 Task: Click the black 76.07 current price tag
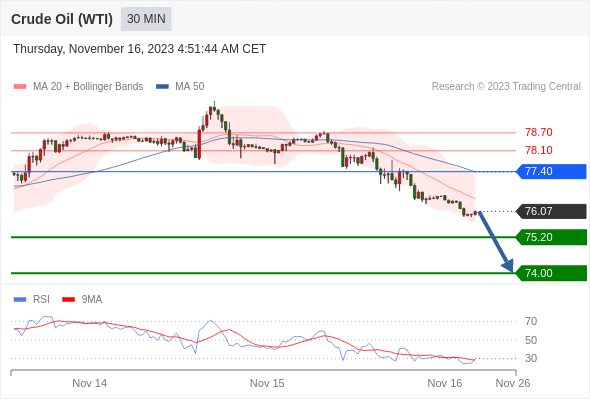coord(551,211)
